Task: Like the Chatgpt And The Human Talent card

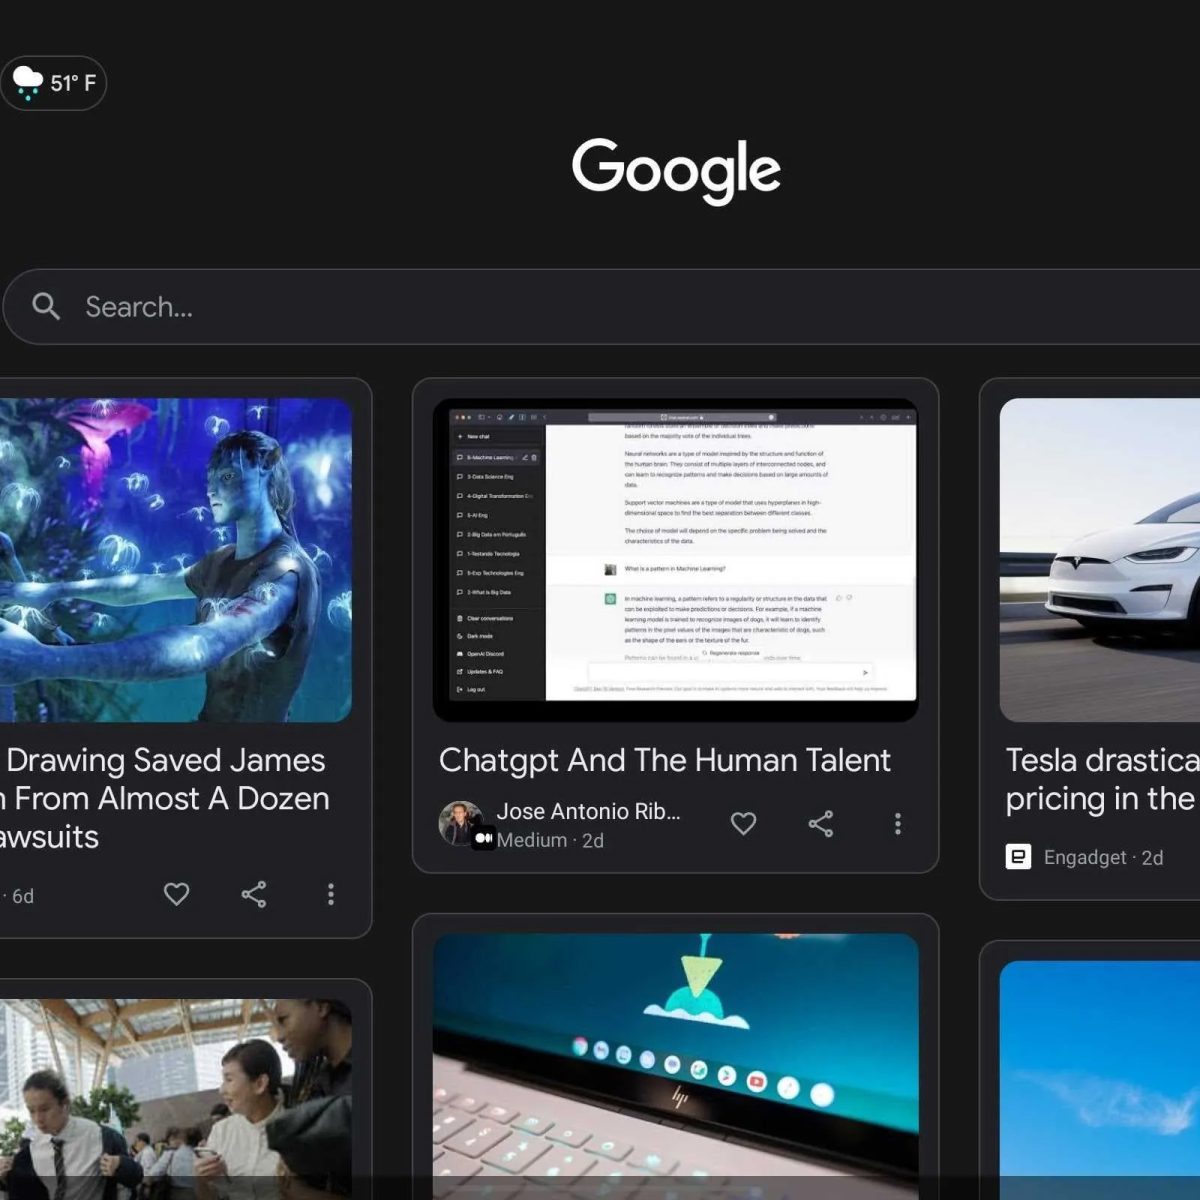Action: tap(743, 823)
